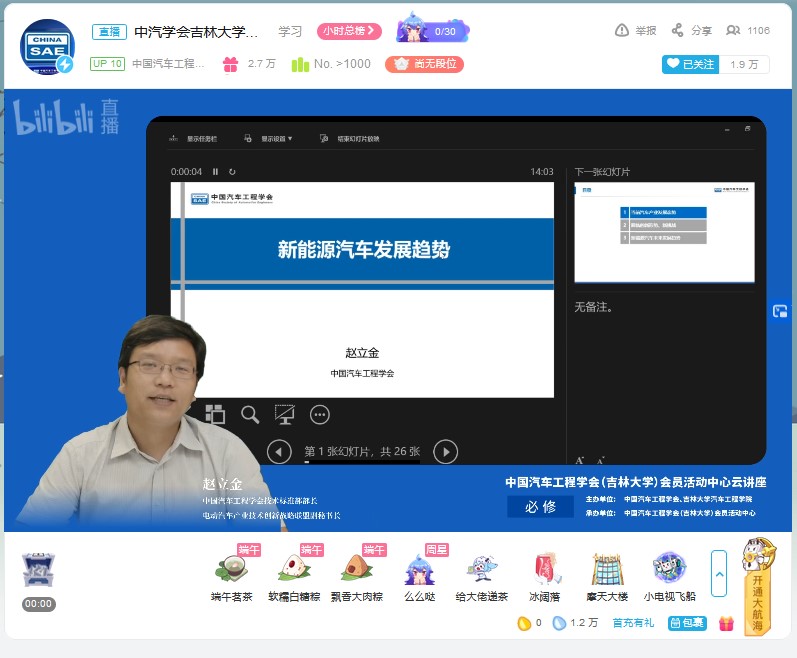
Task: Open the 分享 share menu
Action: click(692, 31)
